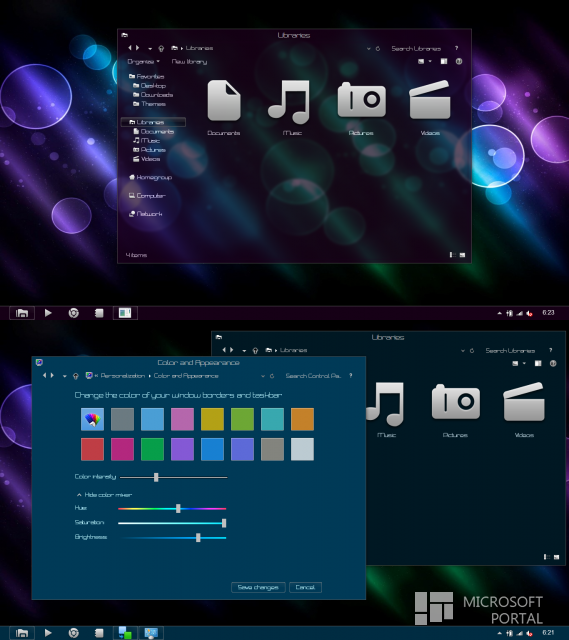Collapse the Hide color mixer expander
This screenshot has height=640, width=569.
(104, 495)
